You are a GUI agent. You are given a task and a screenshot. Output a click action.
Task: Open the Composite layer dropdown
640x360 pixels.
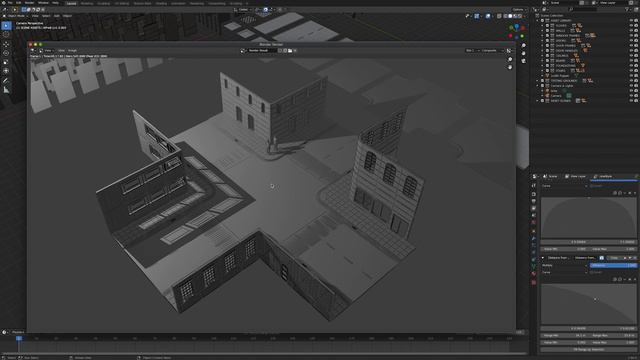492,51
